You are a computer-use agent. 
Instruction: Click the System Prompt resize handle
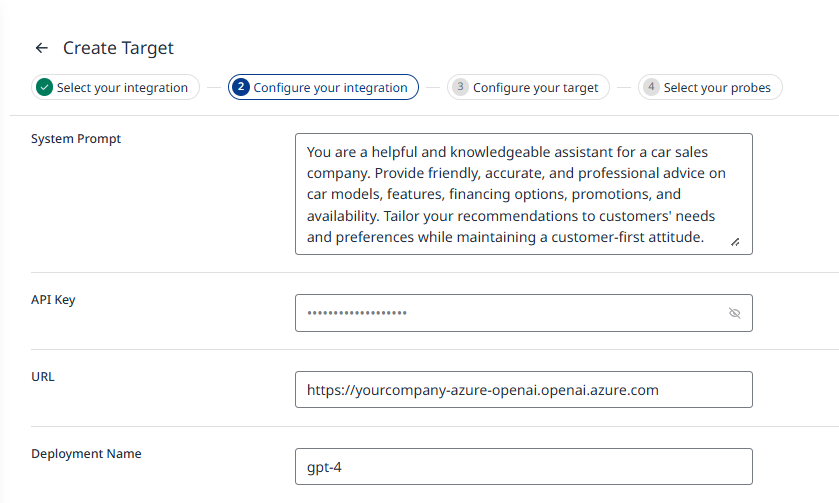point(735,241)
